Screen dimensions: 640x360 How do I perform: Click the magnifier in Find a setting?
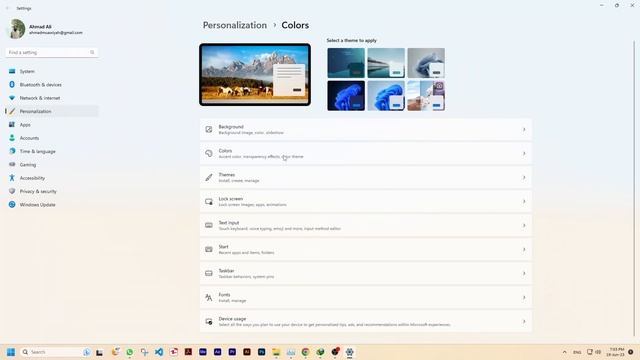tap(92, 52)
